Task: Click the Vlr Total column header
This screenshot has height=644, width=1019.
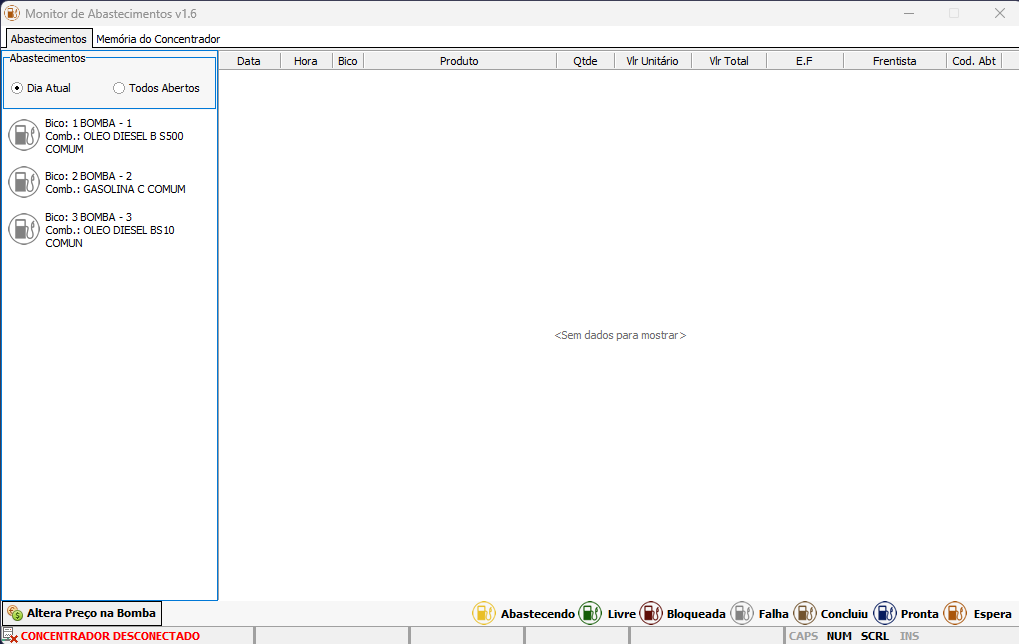Action: 728,61
